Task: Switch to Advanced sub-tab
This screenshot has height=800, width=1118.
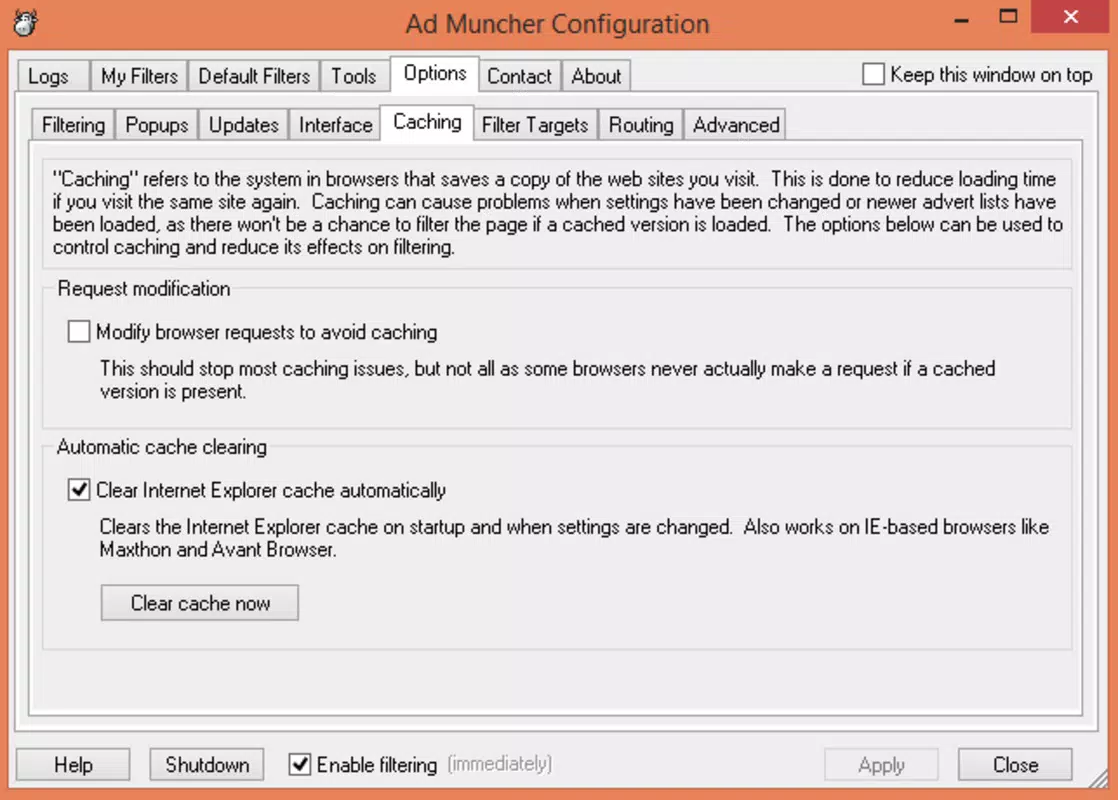Action: [736, 125]
